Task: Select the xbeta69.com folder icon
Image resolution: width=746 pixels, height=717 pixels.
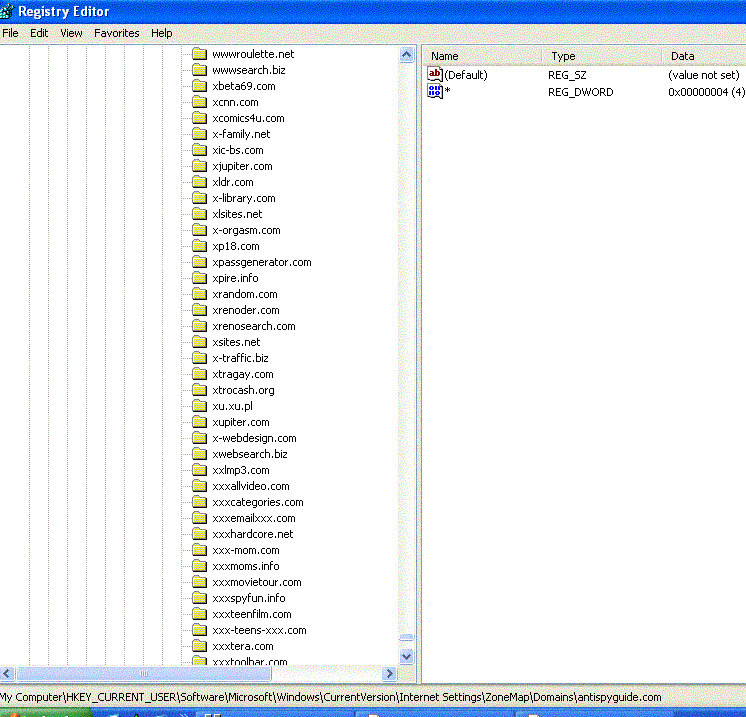Action: [x=199, y=86]
